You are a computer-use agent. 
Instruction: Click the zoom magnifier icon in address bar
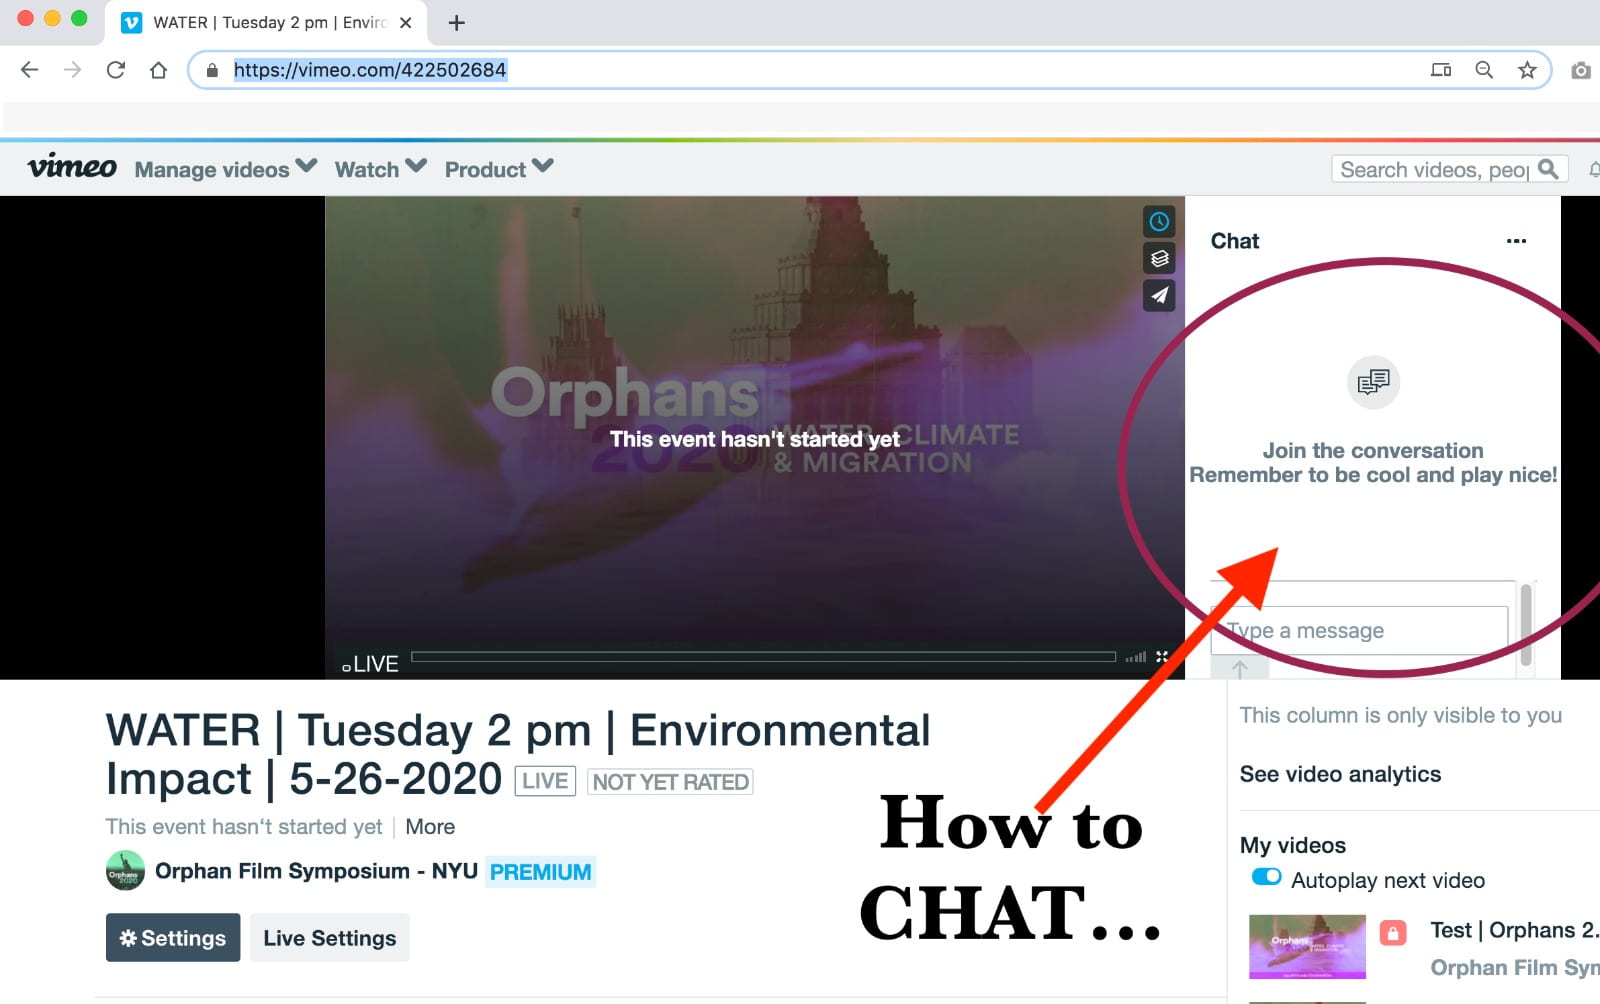pos(1484,70)
